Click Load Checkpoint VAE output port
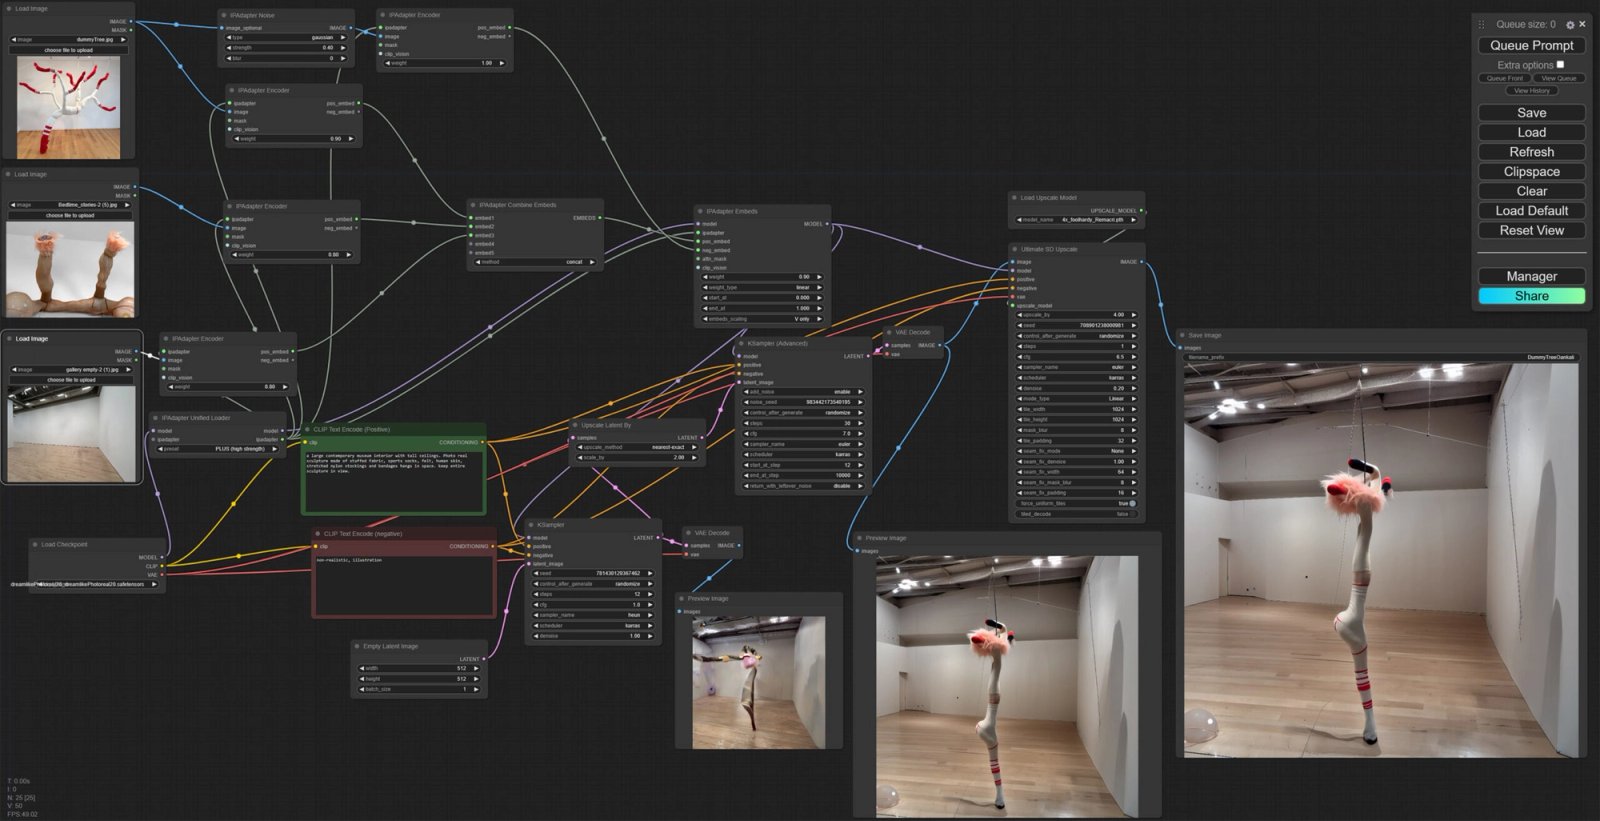 161,575
